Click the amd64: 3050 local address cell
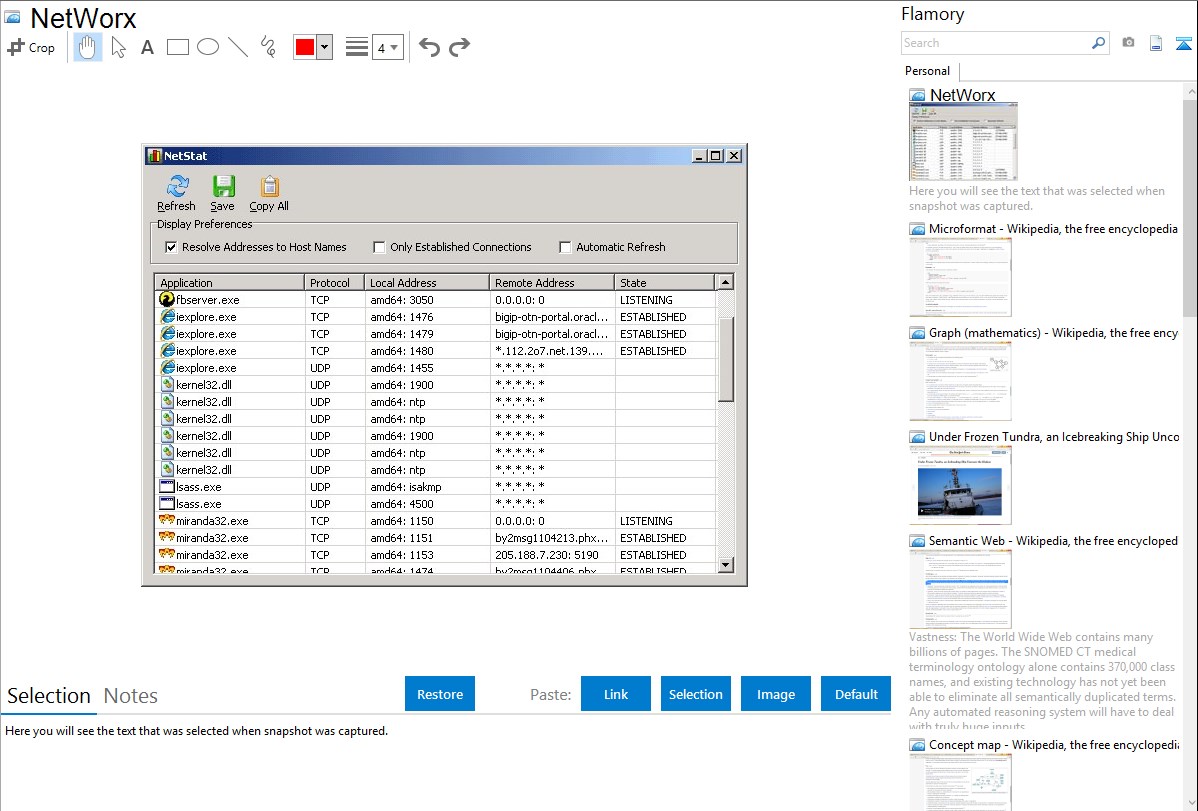Screen dimensions: 1198x811 point(402,300)
